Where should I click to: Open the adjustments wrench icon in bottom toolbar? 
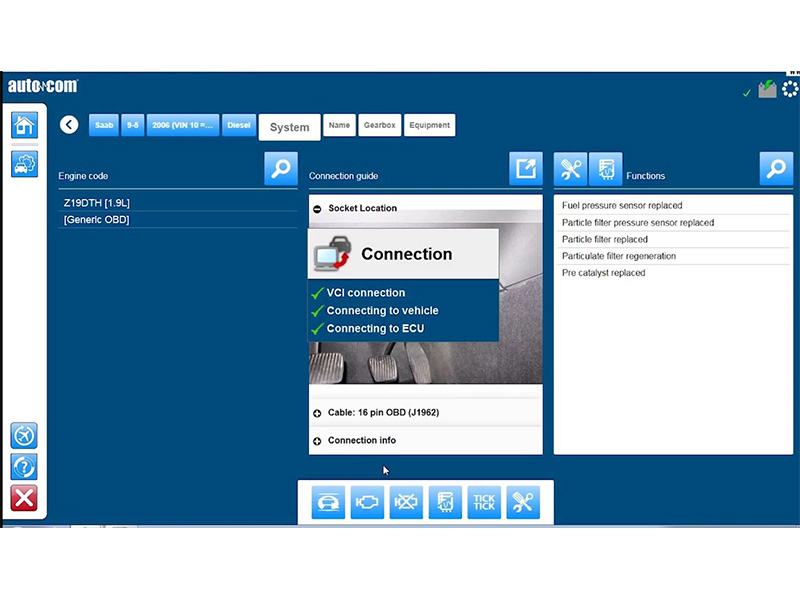coord(523,503)
